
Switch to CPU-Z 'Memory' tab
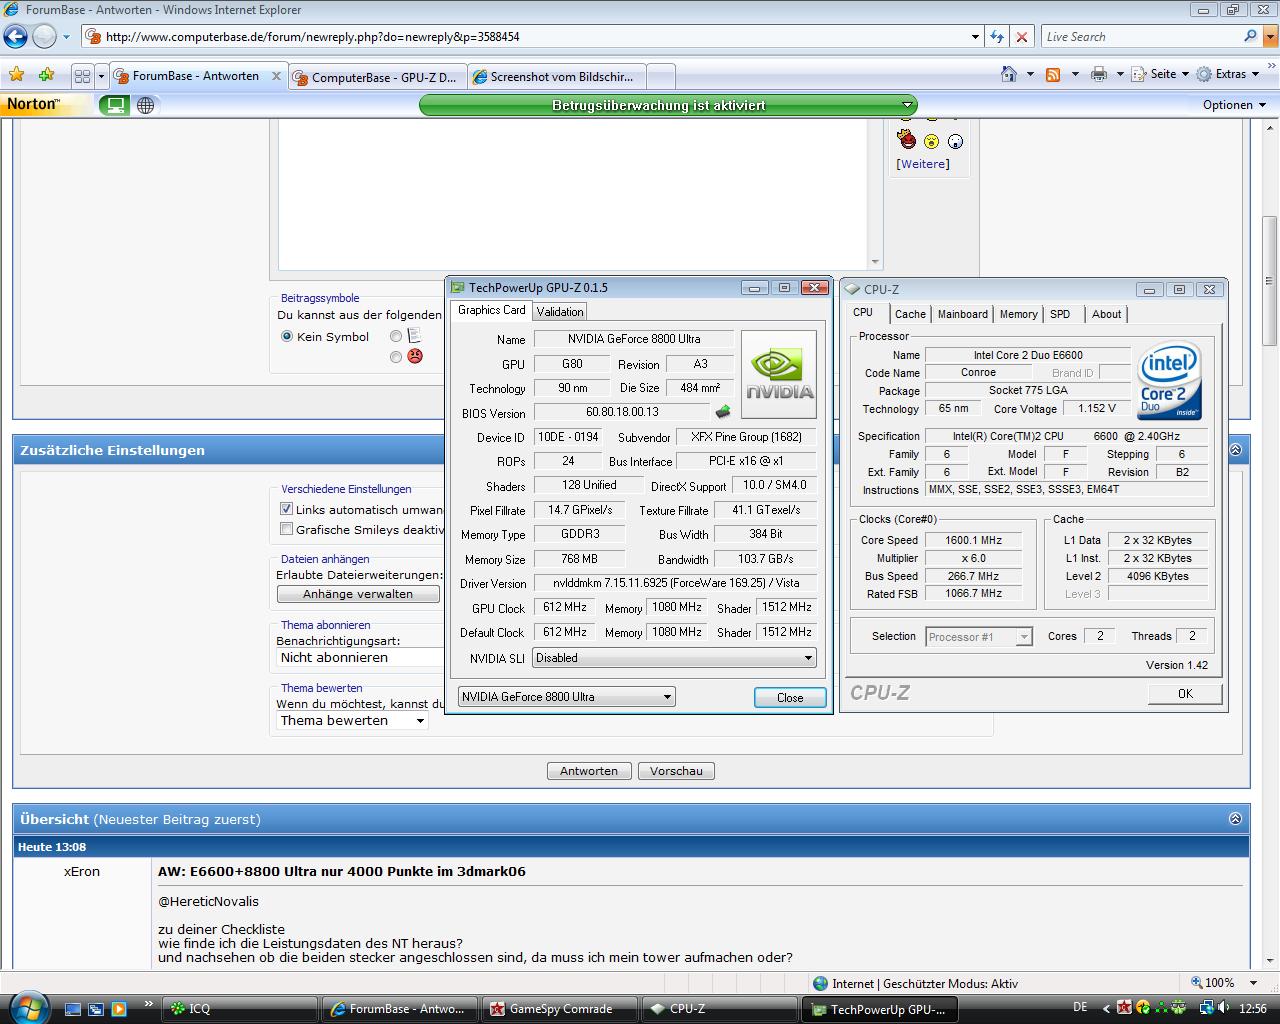pos(1019,314)
